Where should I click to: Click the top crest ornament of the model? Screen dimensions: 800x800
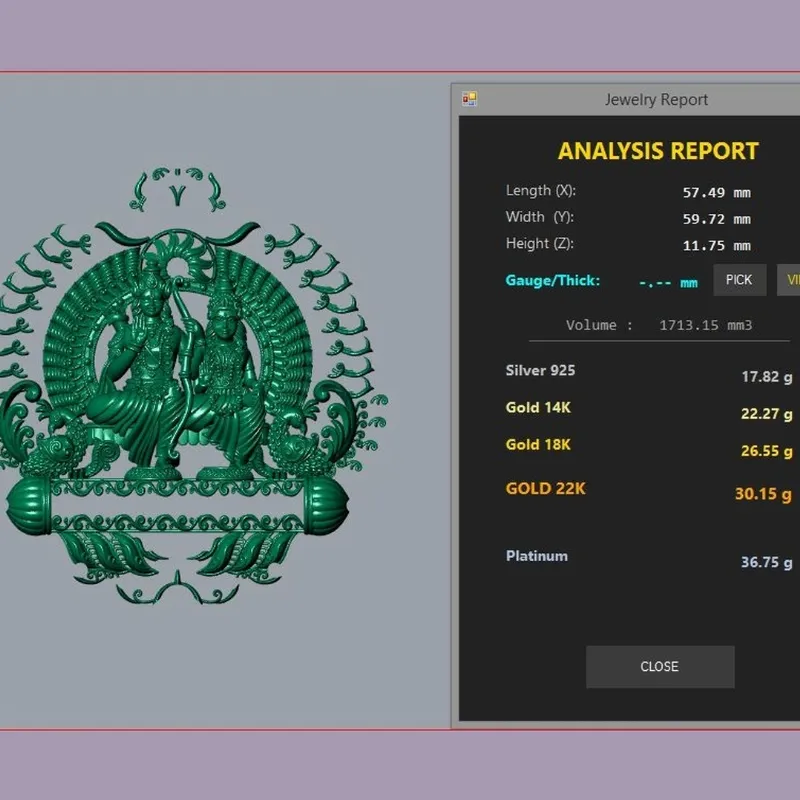click(177, 189)
